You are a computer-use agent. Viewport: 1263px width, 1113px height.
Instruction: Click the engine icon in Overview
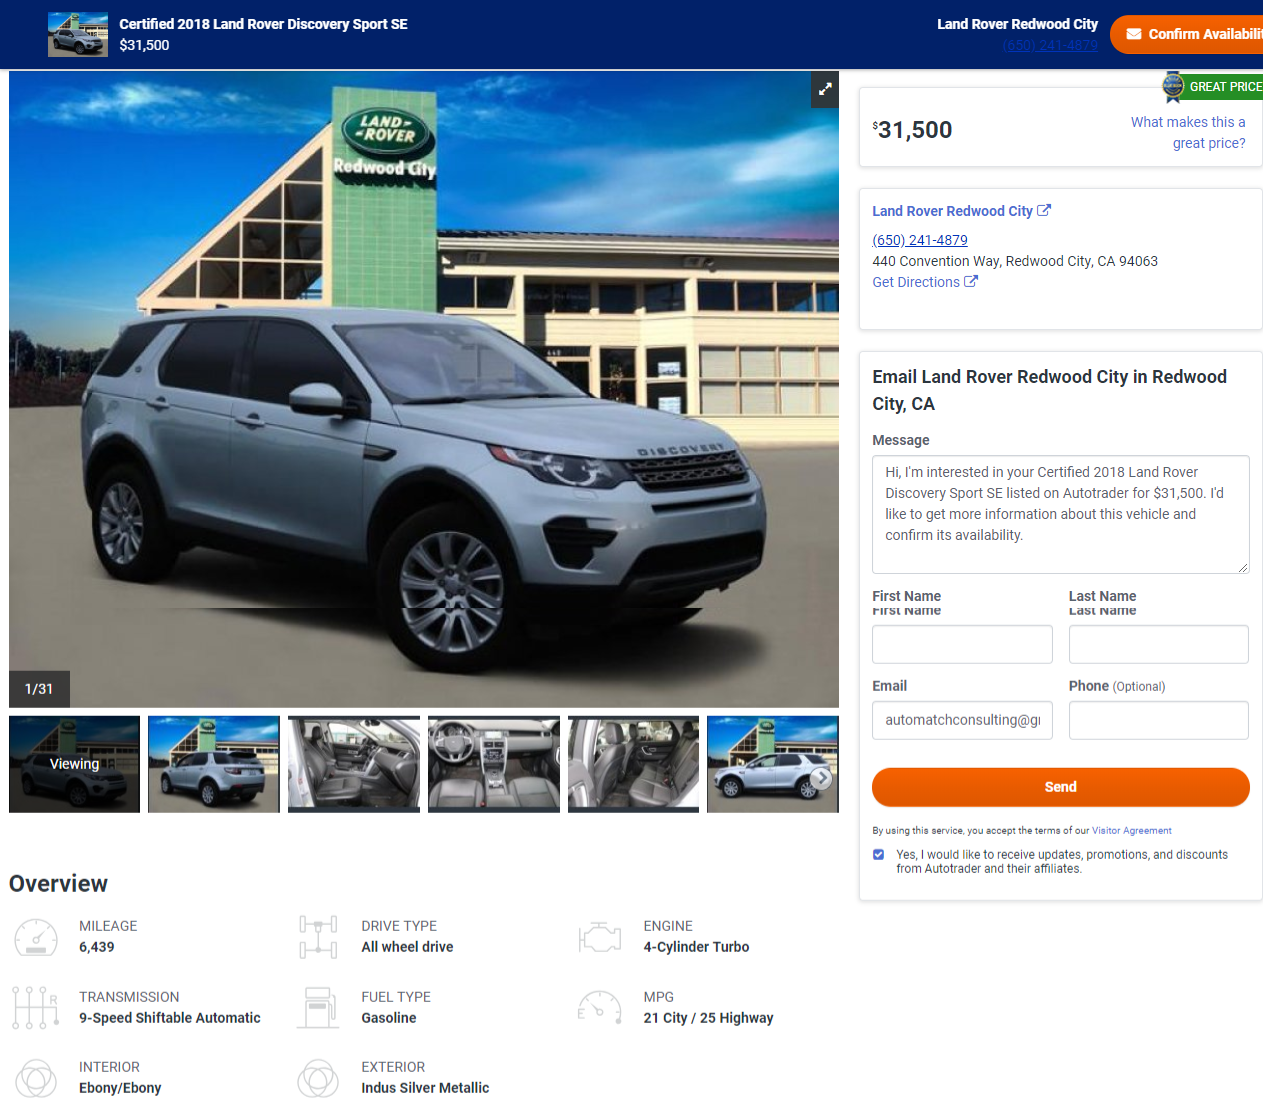pyautogui.click(x=600, y=938)
